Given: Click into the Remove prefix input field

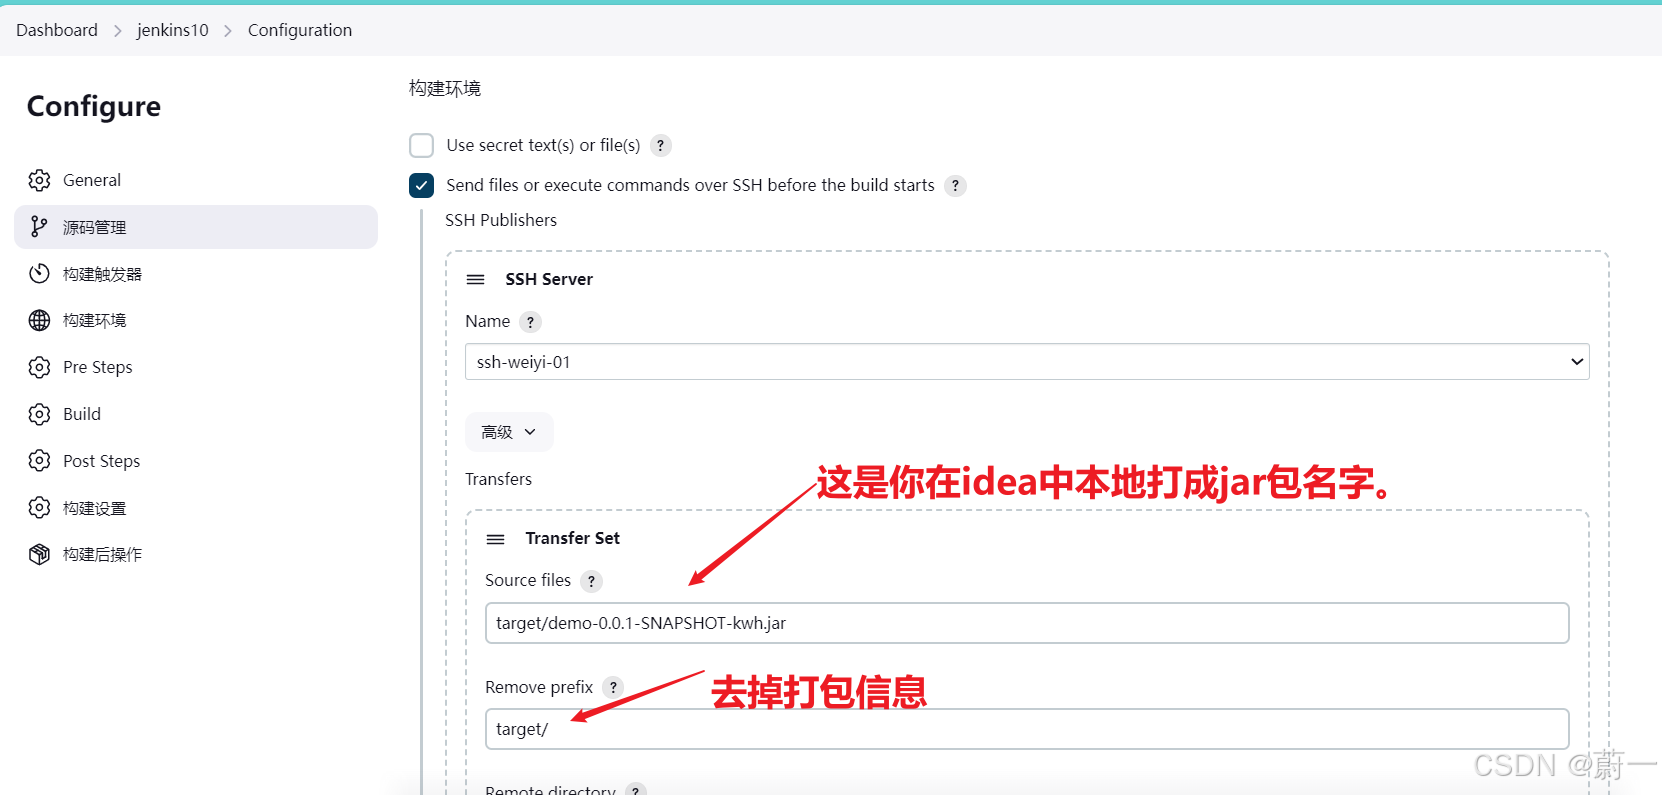Looking at the screenshot, I should (1027, 729).
